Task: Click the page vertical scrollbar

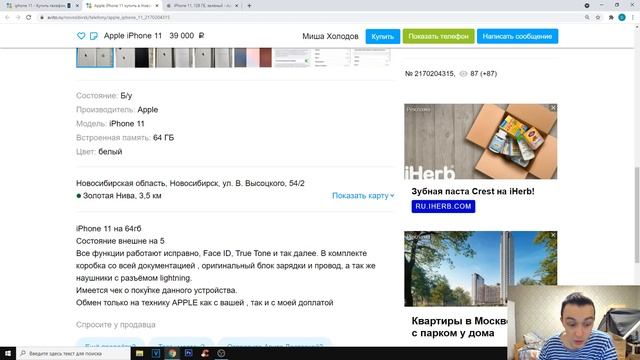Action: [x=637, y=215]
